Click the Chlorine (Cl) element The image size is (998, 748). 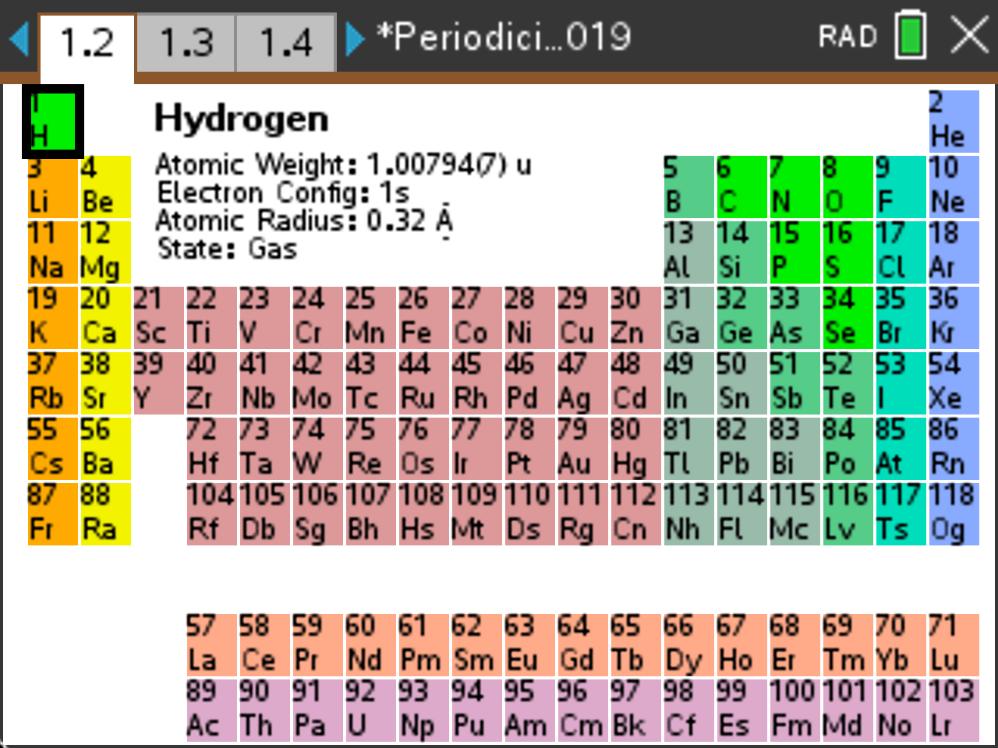[899, 251]
